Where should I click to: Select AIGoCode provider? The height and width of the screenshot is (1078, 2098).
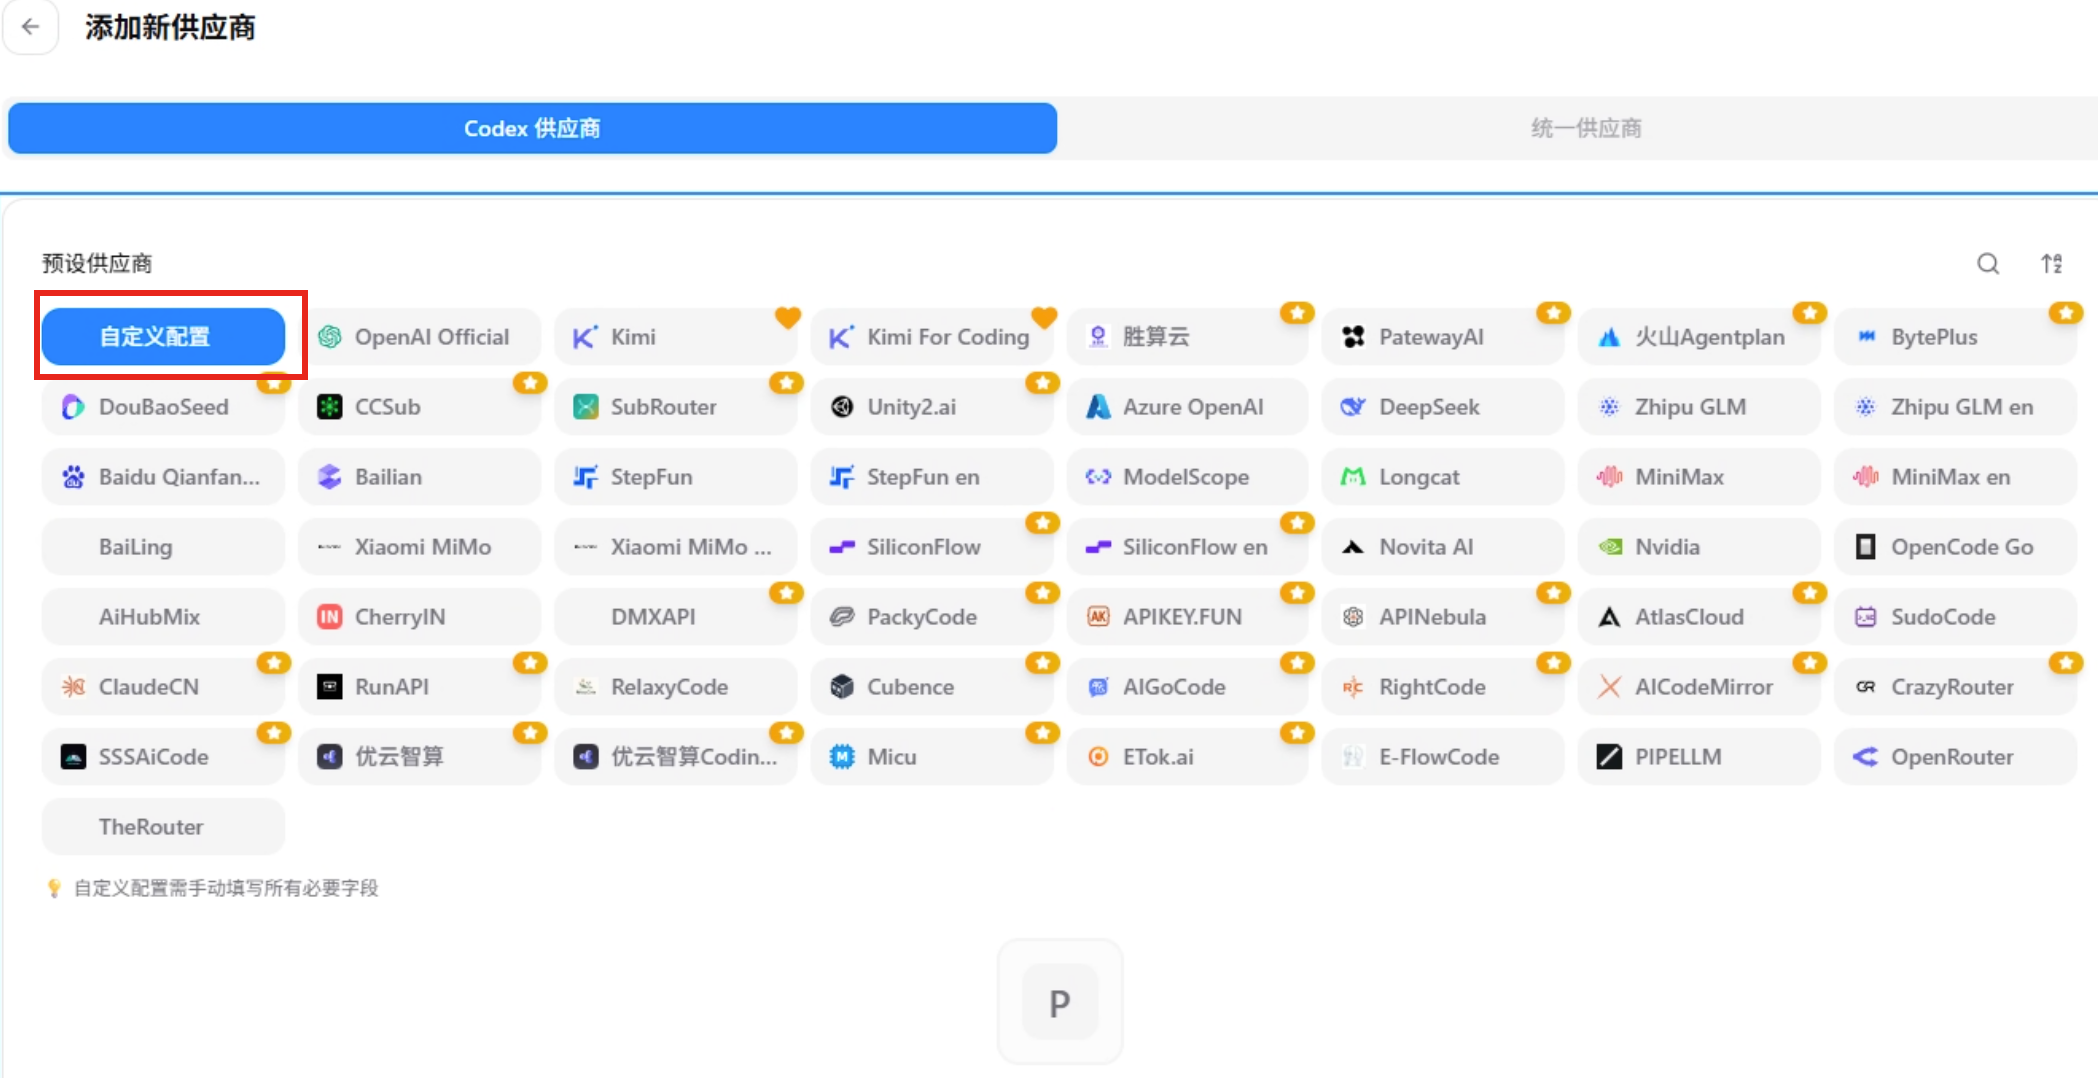(x=1187, y=687)
